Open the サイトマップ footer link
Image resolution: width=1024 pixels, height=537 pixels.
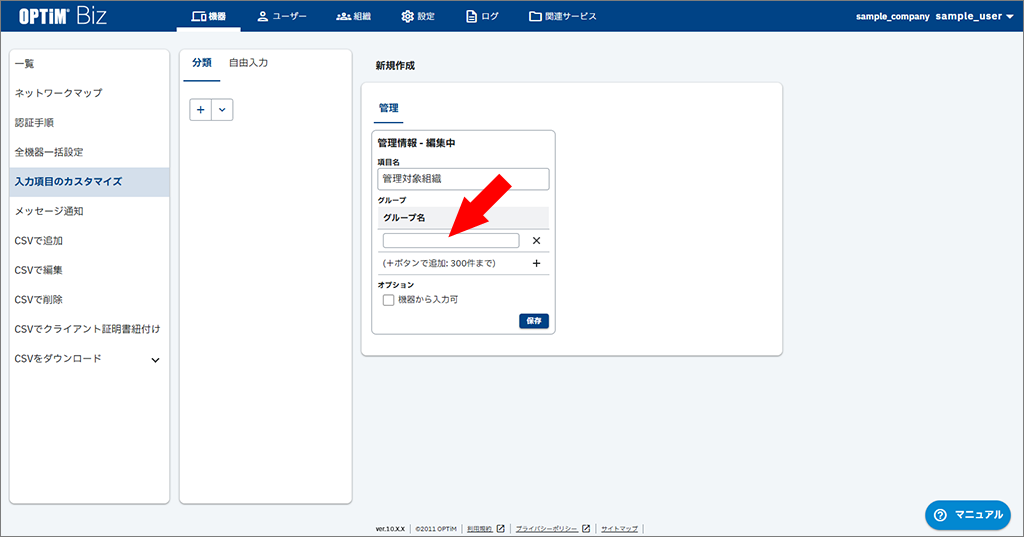point(619,529)
